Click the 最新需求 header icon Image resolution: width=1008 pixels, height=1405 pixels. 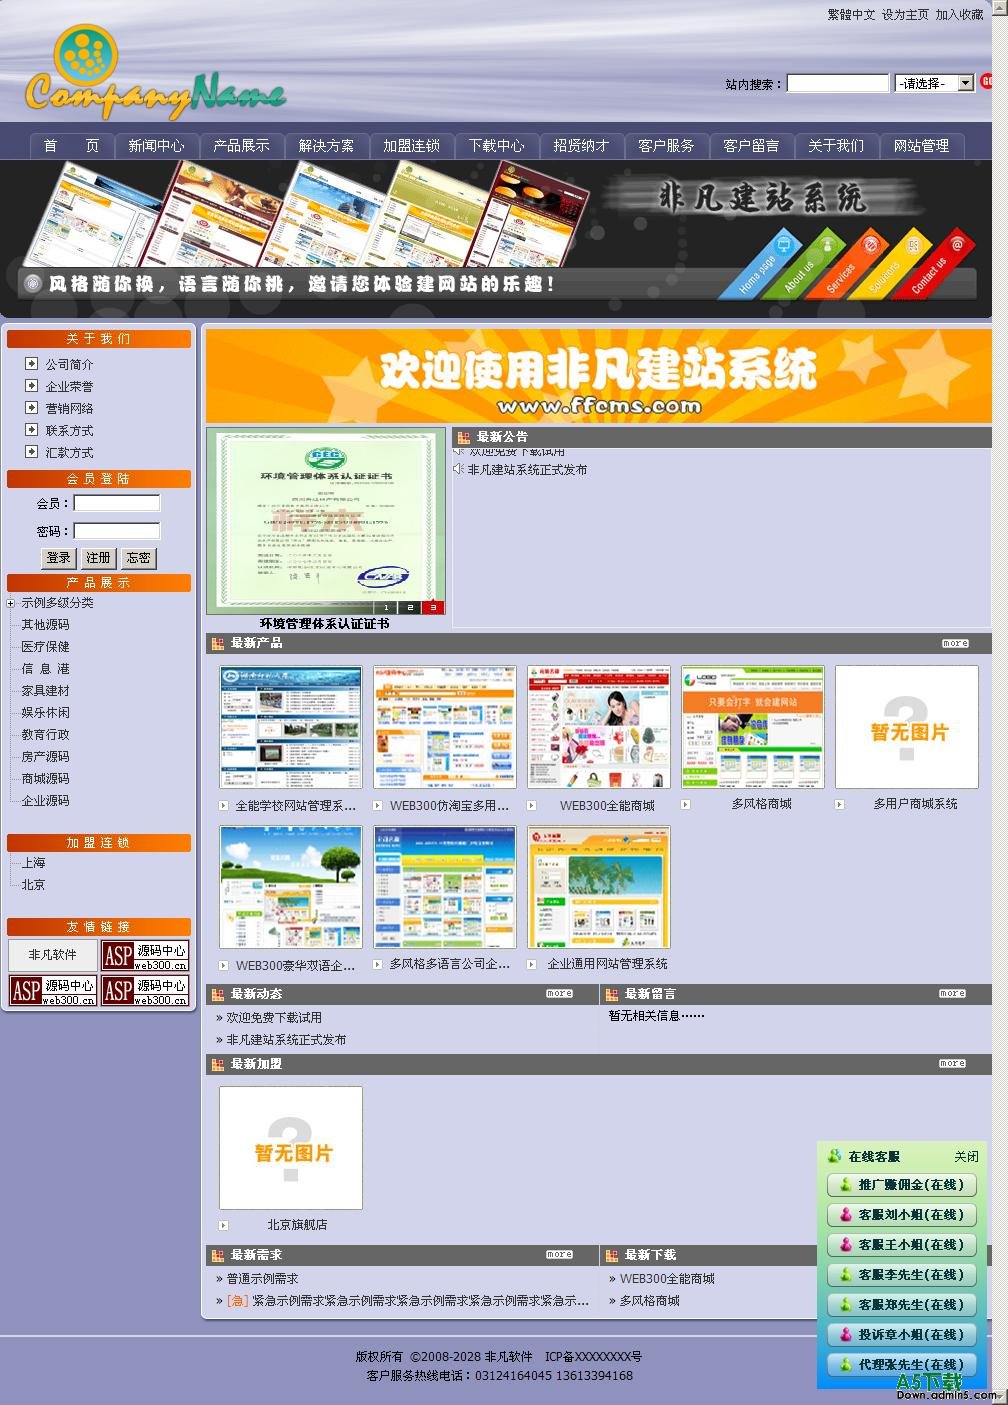coord(217,1255)
